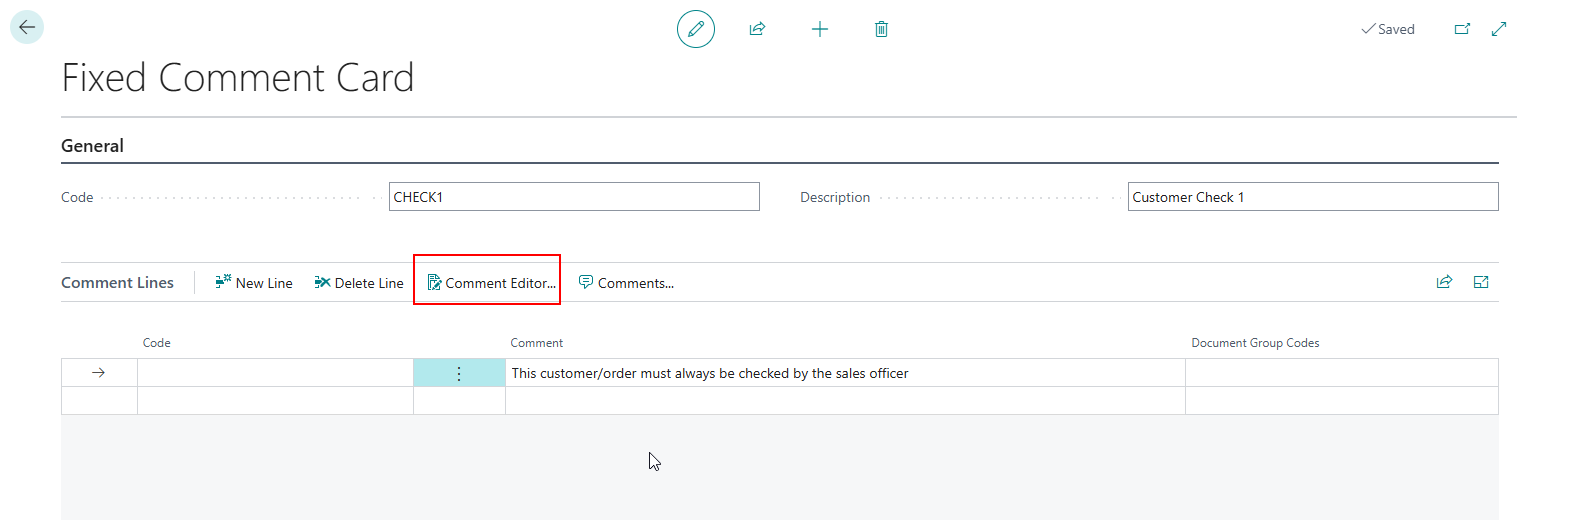Click the back arrow button
The image size is (1577, 520).
(x=27, y=27)
